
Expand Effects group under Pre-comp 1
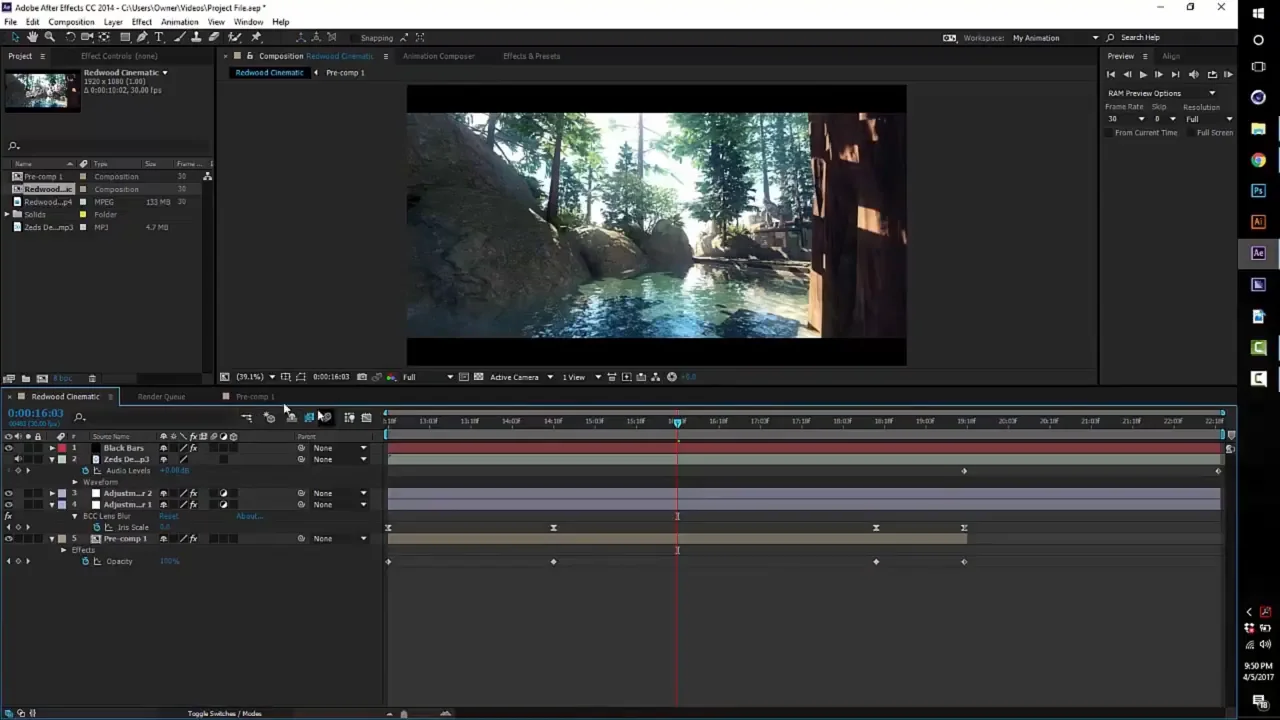point(63,550)
